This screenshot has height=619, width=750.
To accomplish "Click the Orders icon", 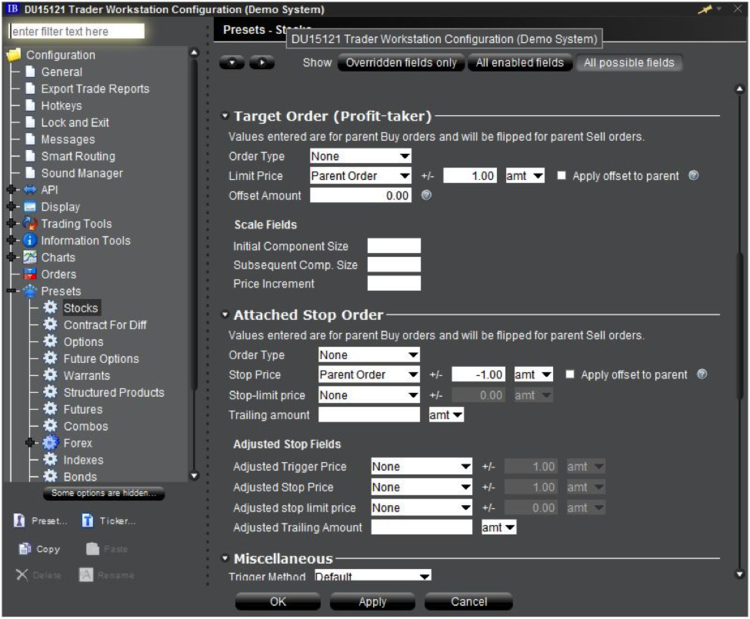I will click(30, 274).
